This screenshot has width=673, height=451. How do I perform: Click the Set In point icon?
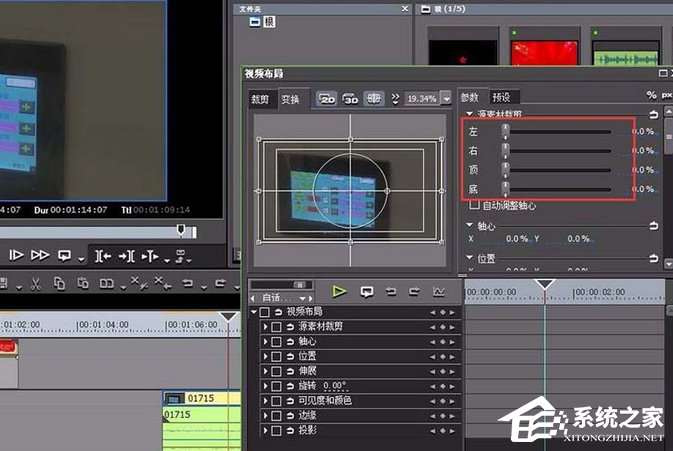[x=103, y=255]
